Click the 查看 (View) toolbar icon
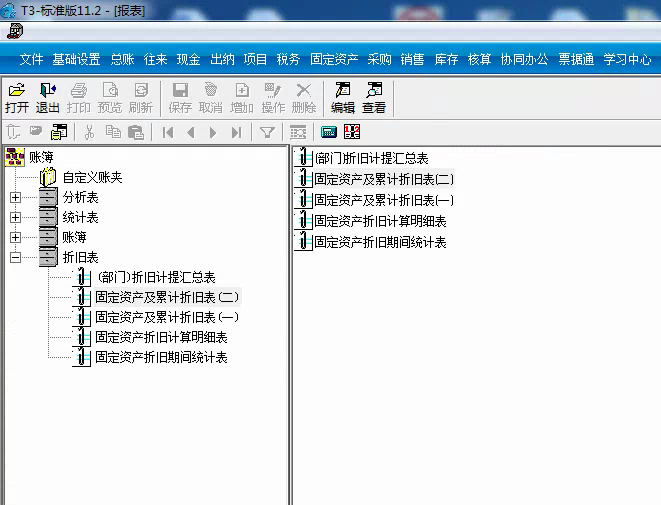661x505 pixels. (x=374, y=98)
